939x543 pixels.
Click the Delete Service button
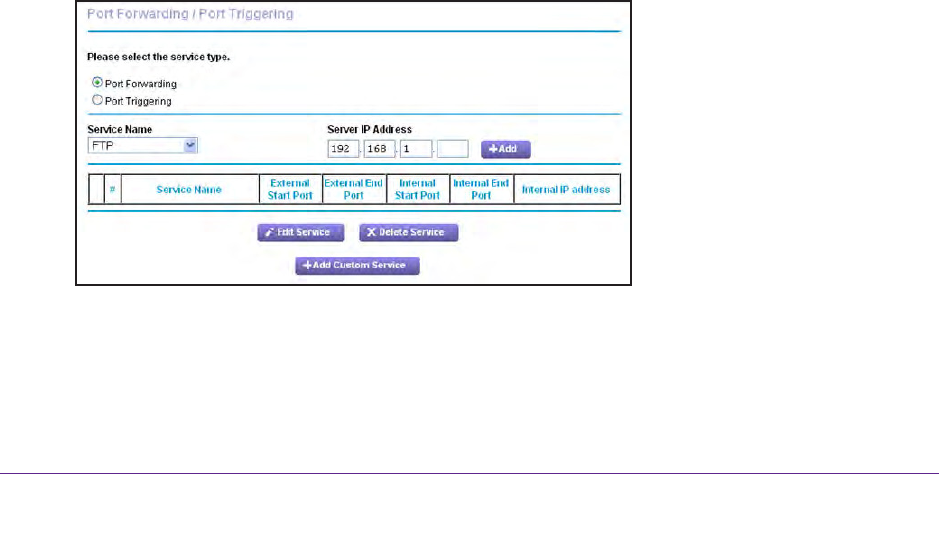(408, 232)
